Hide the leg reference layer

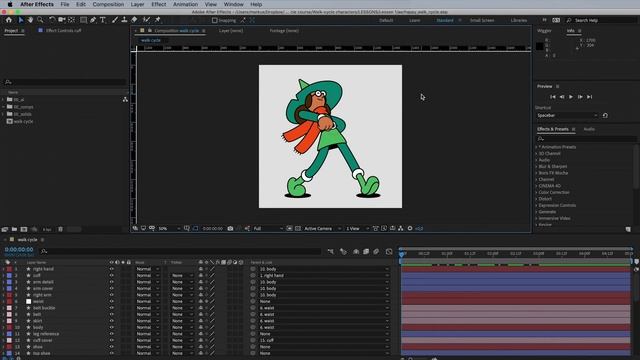click(111, 334)
